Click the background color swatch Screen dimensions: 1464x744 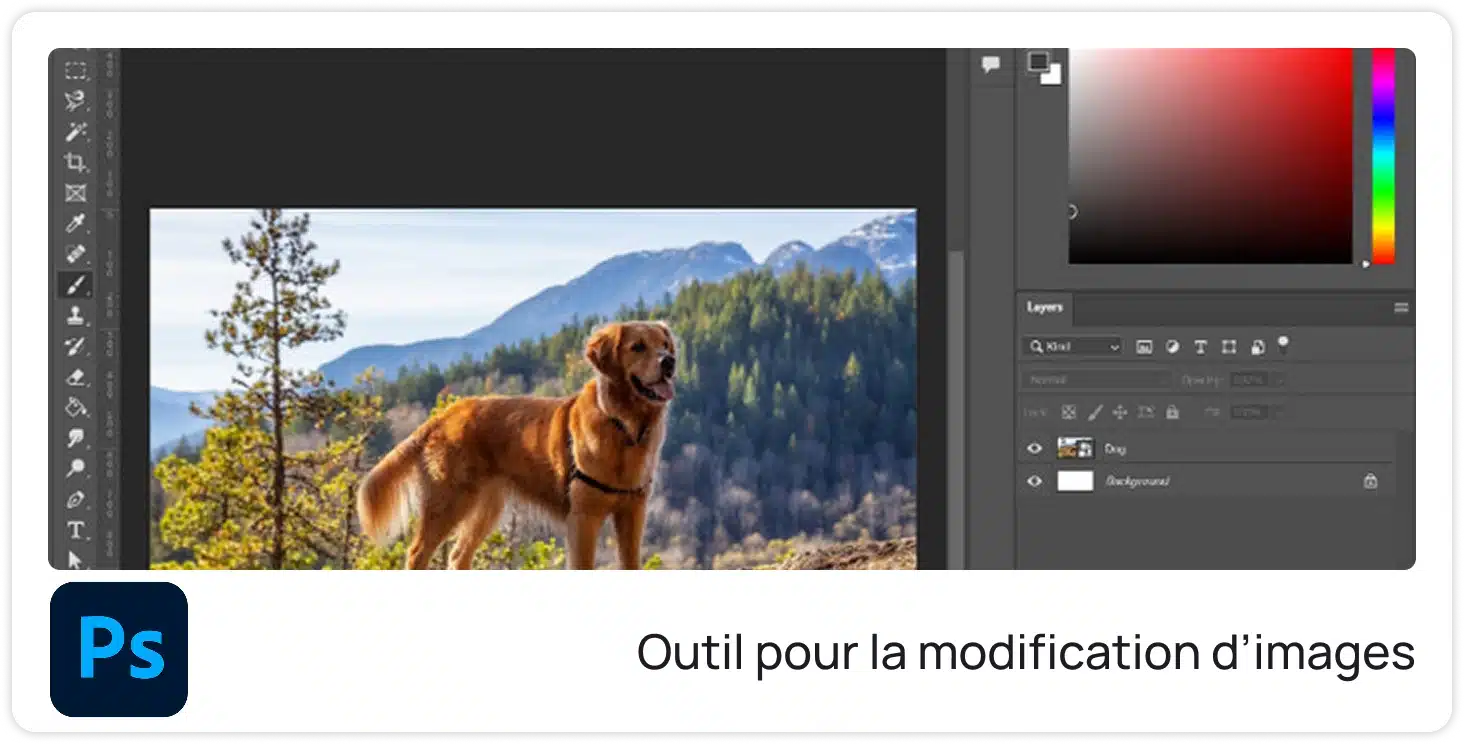(1053, 76)
